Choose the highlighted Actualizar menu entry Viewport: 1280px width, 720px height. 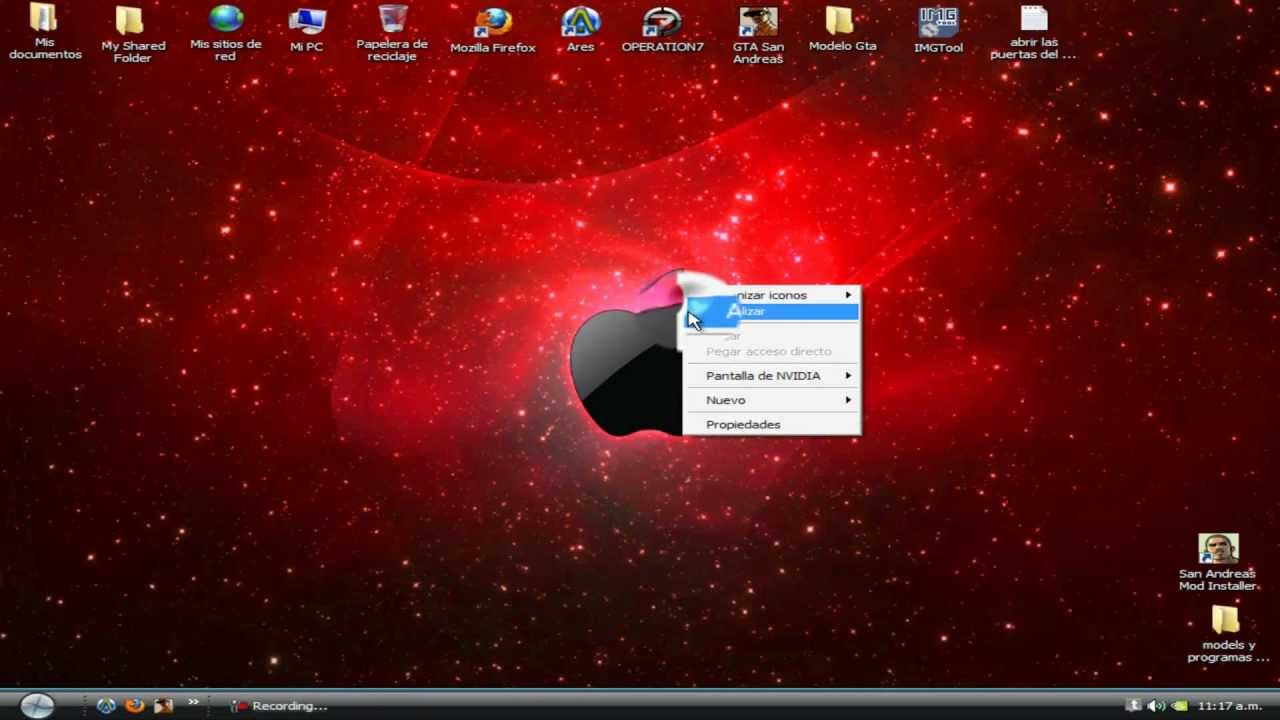[770, 312]
